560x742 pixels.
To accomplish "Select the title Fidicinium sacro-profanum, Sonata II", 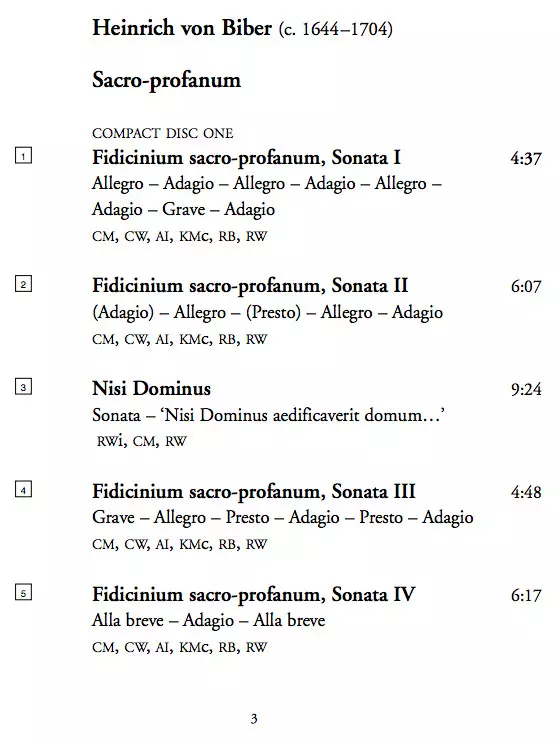I will [250, 286].
